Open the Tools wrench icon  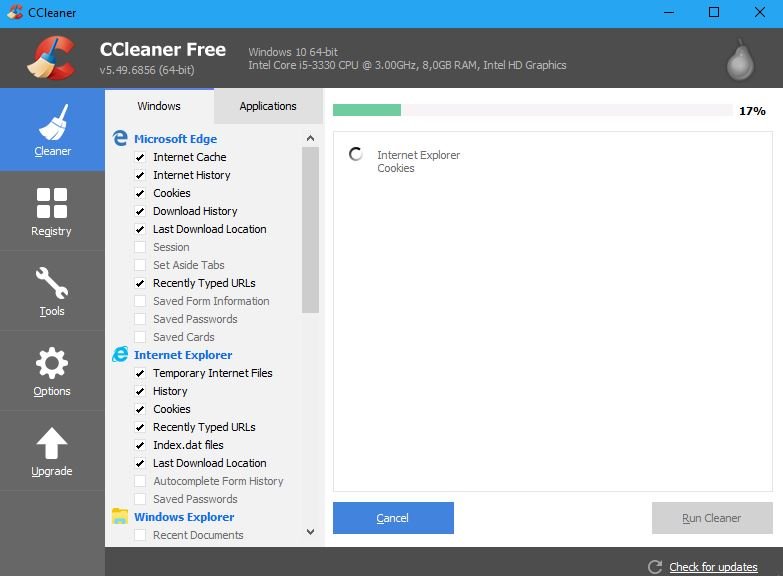point(52,283)
